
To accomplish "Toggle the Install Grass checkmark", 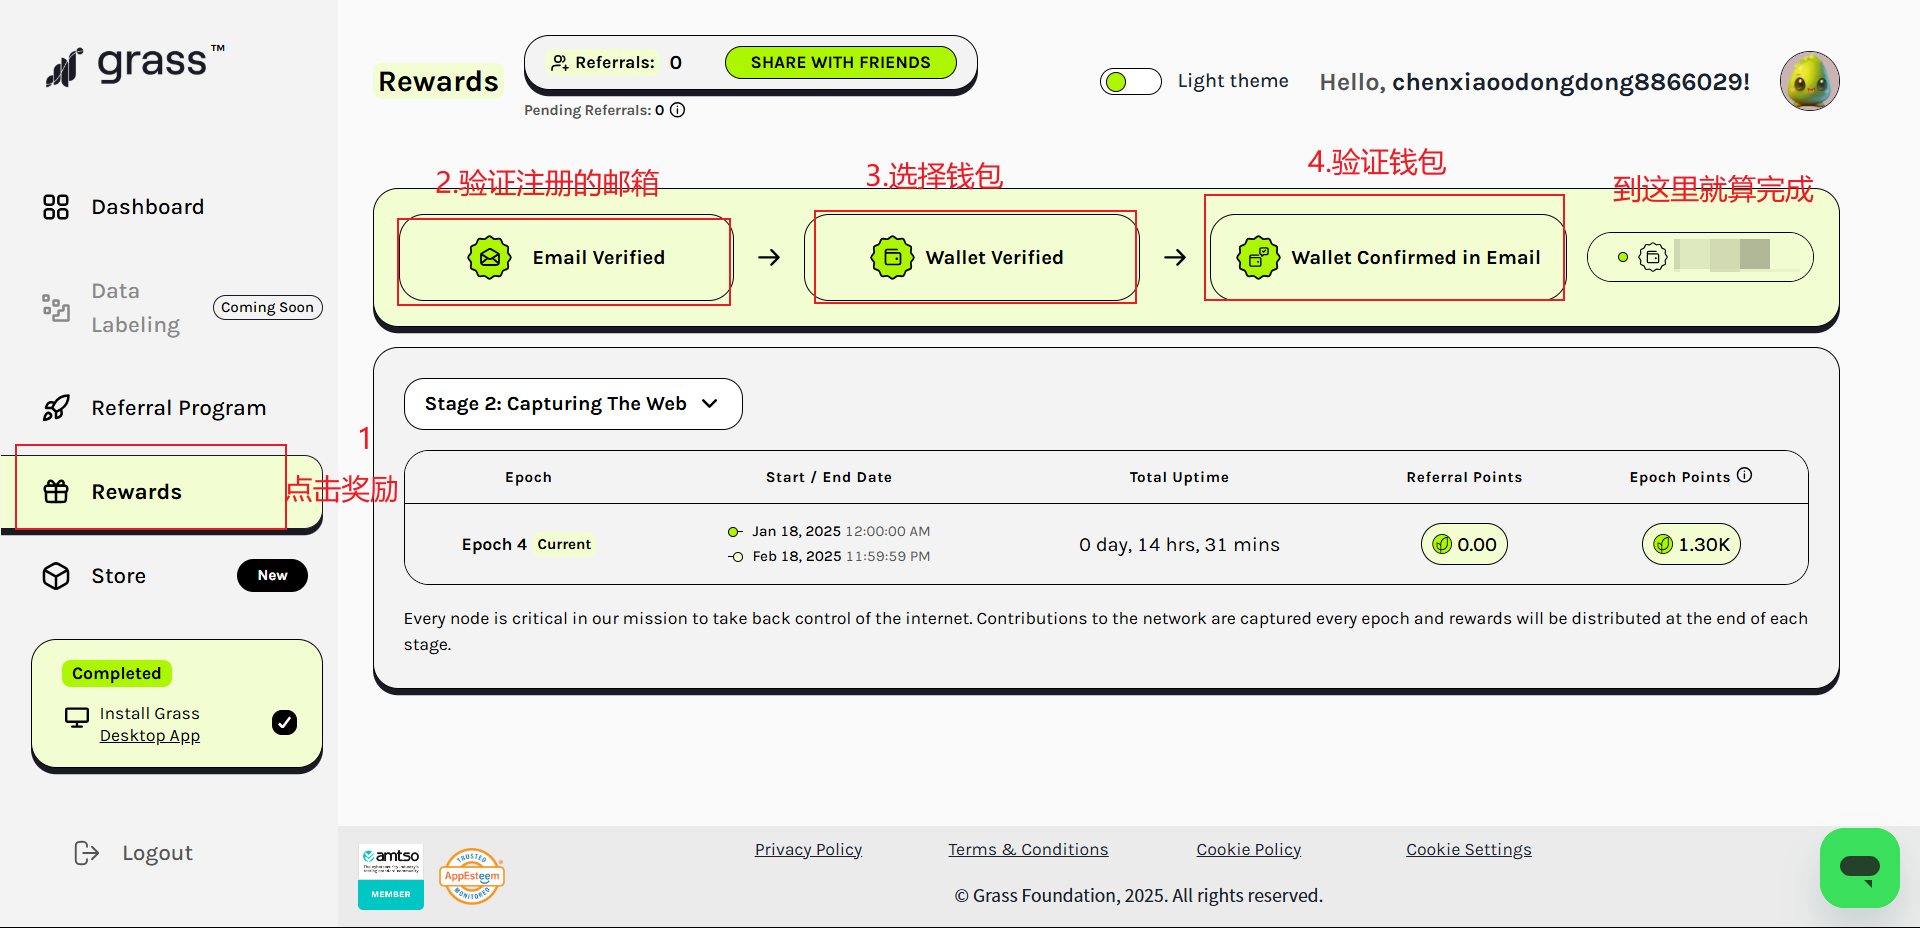I will point(284,722).
